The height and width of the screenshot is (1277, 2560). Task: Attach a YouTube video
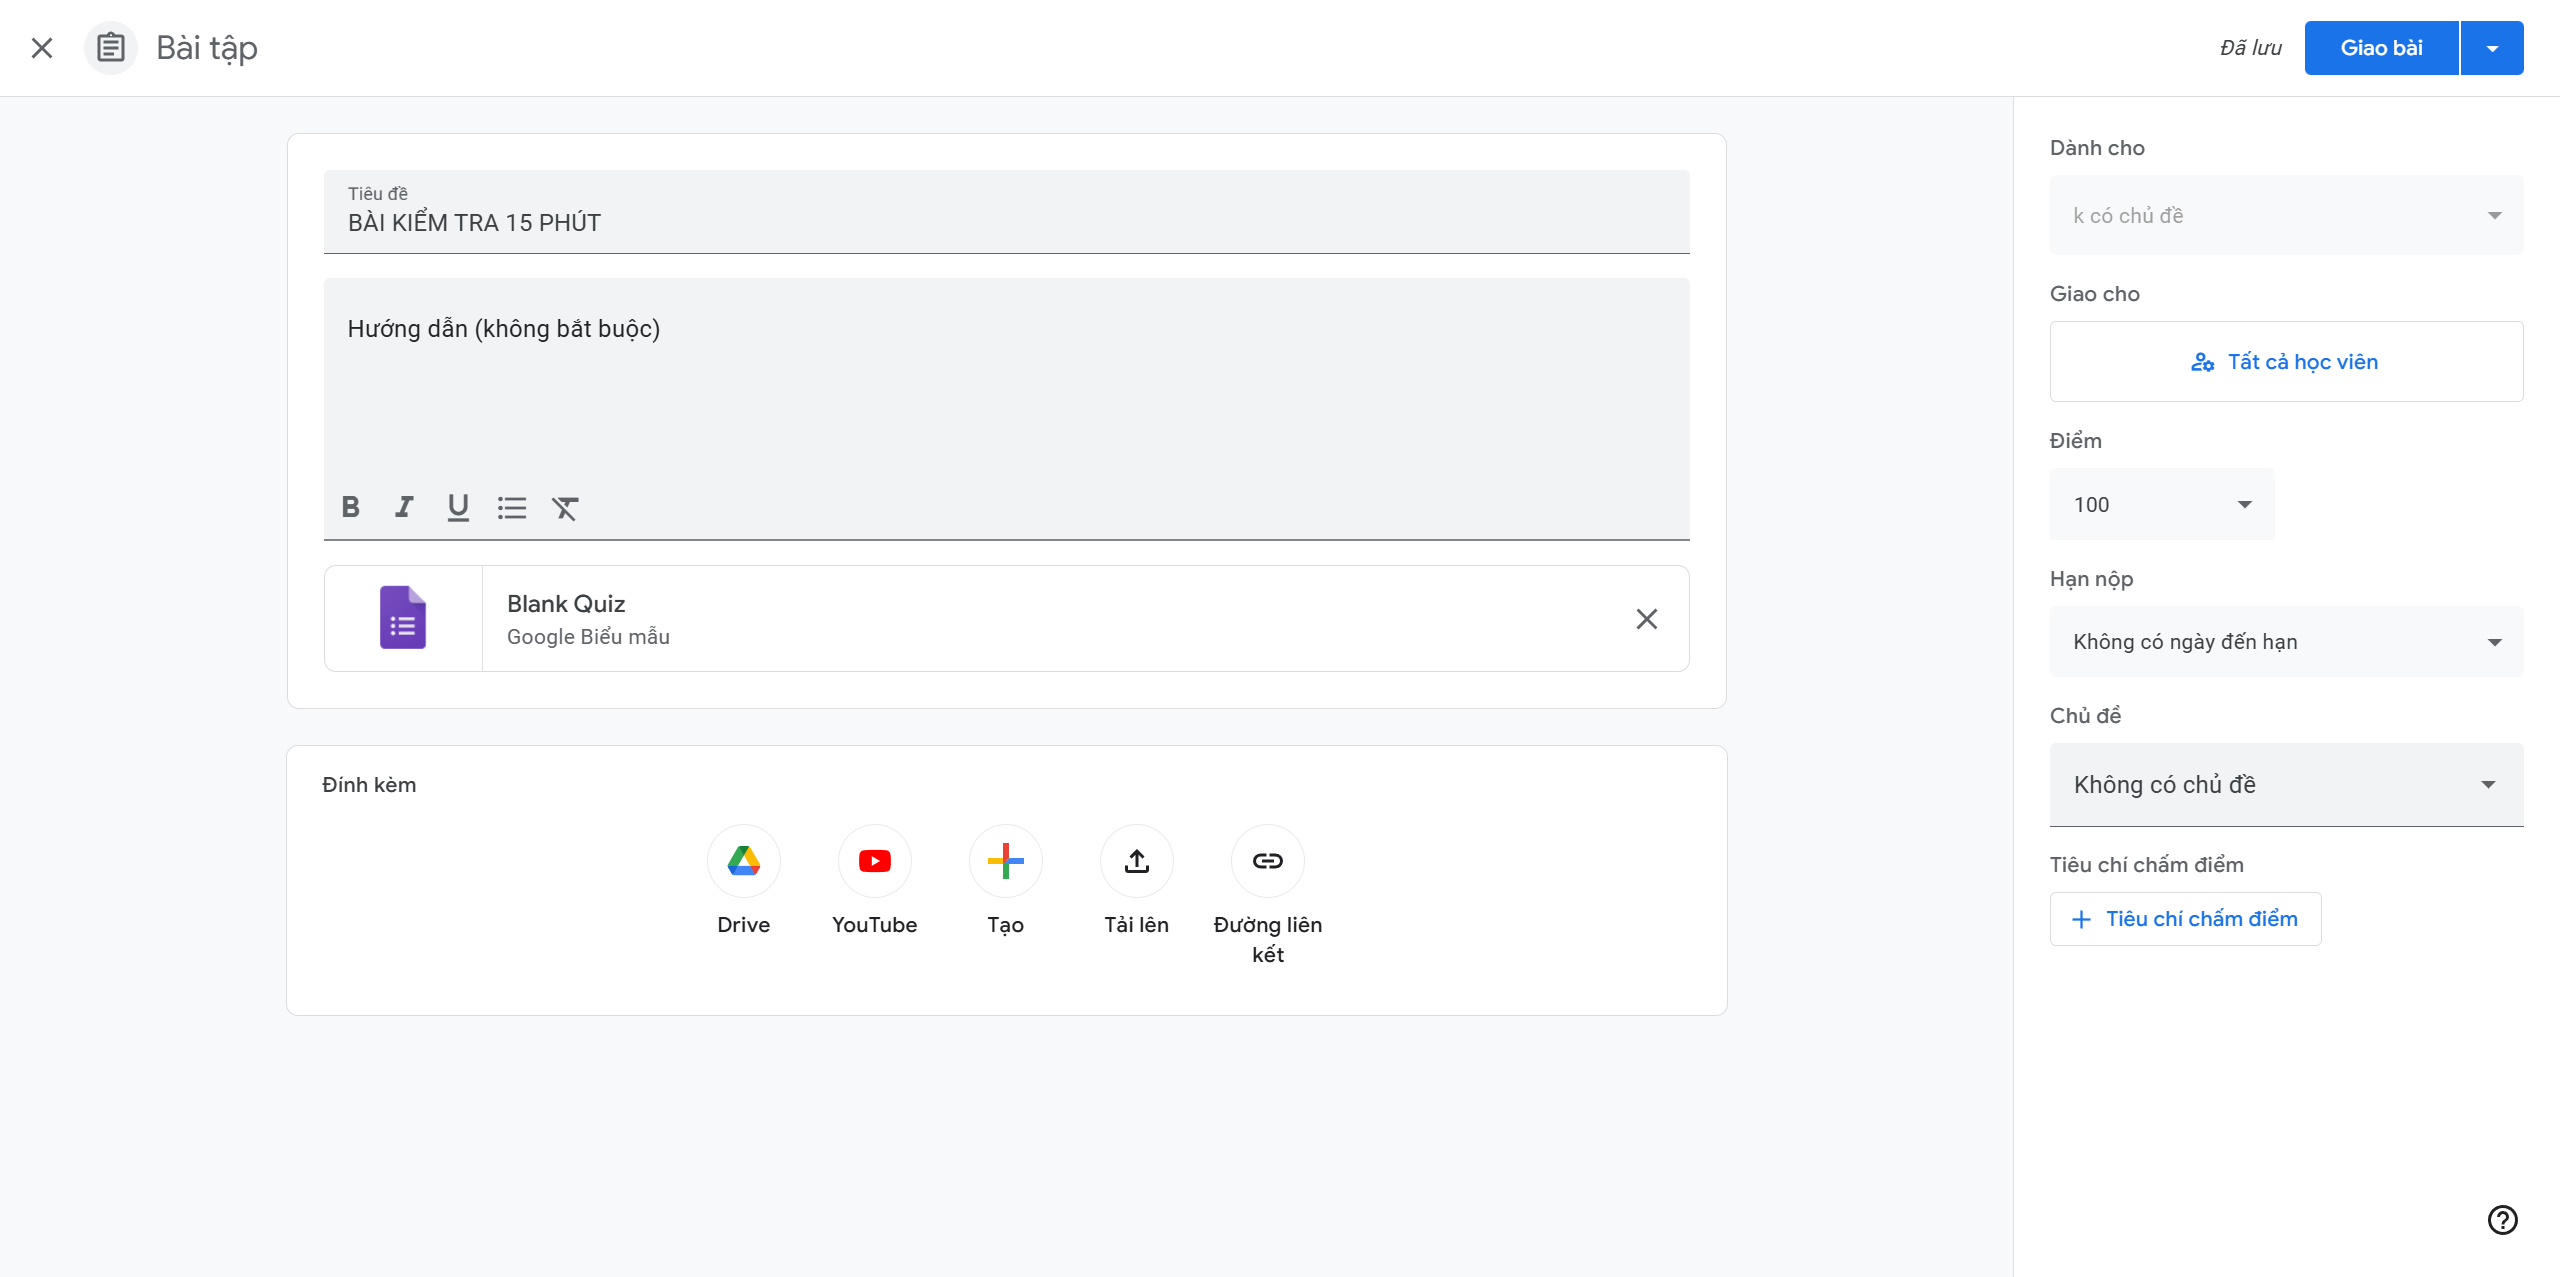pyautogui.click(x=874, y=861)
